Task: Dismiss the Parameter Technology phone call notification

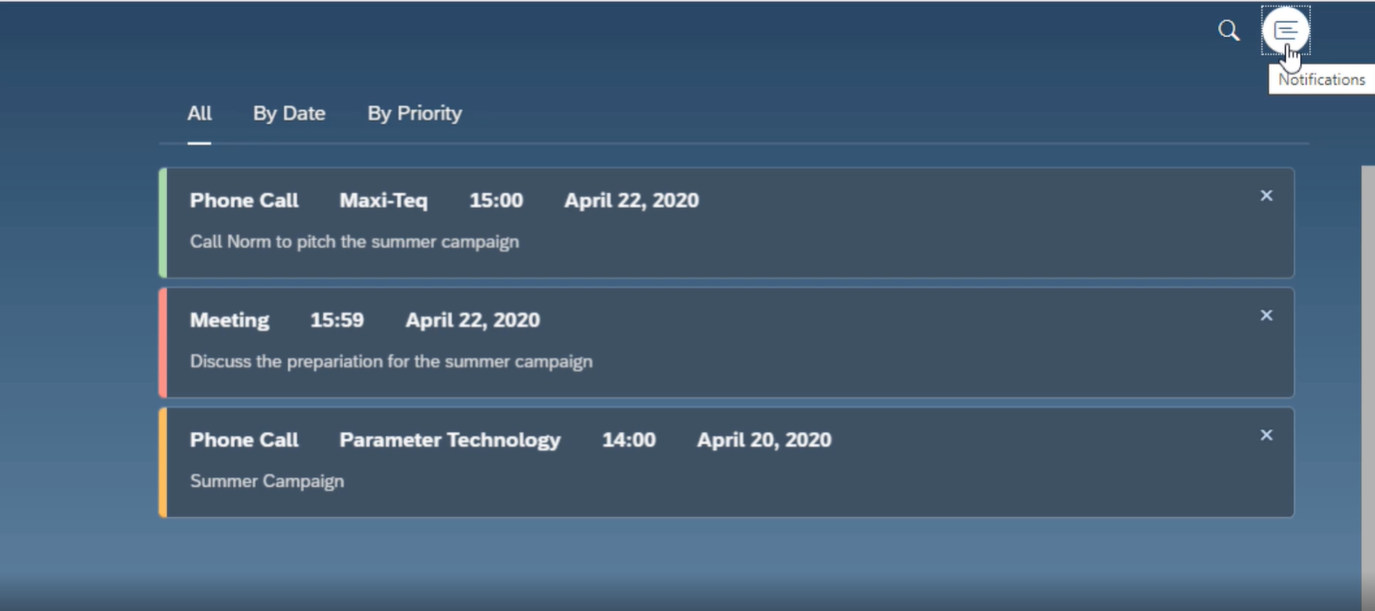Action: coord(1266,436)
